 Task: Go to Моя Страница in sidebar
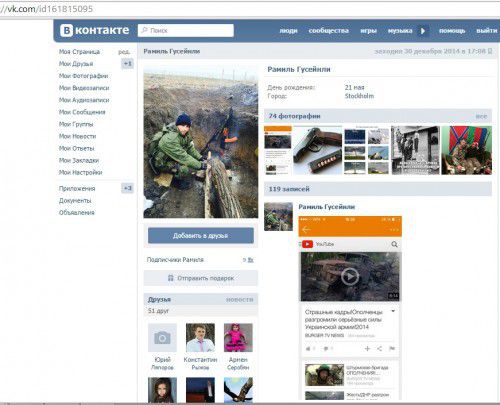click(79, 52)
